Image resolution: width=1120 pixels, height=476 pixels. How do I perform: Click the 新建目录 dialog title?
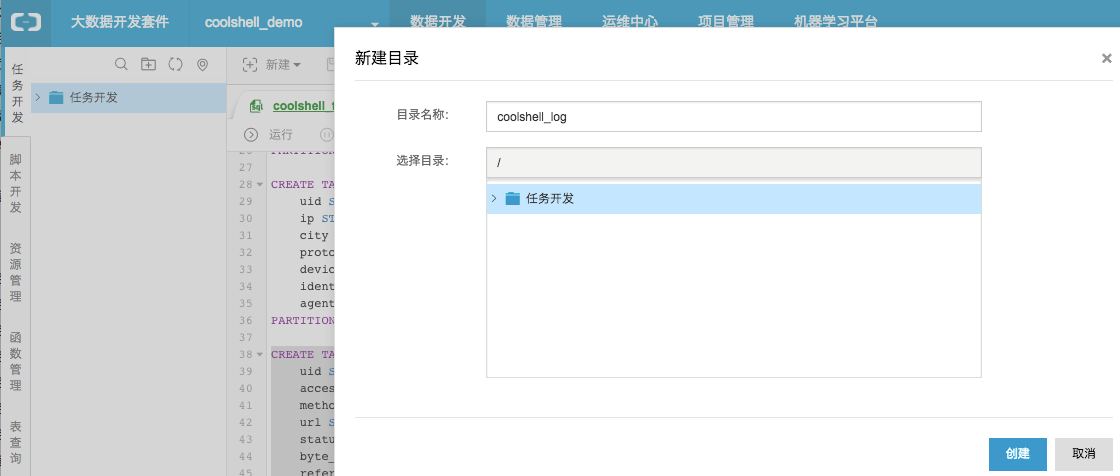click(x=386, y=59)
